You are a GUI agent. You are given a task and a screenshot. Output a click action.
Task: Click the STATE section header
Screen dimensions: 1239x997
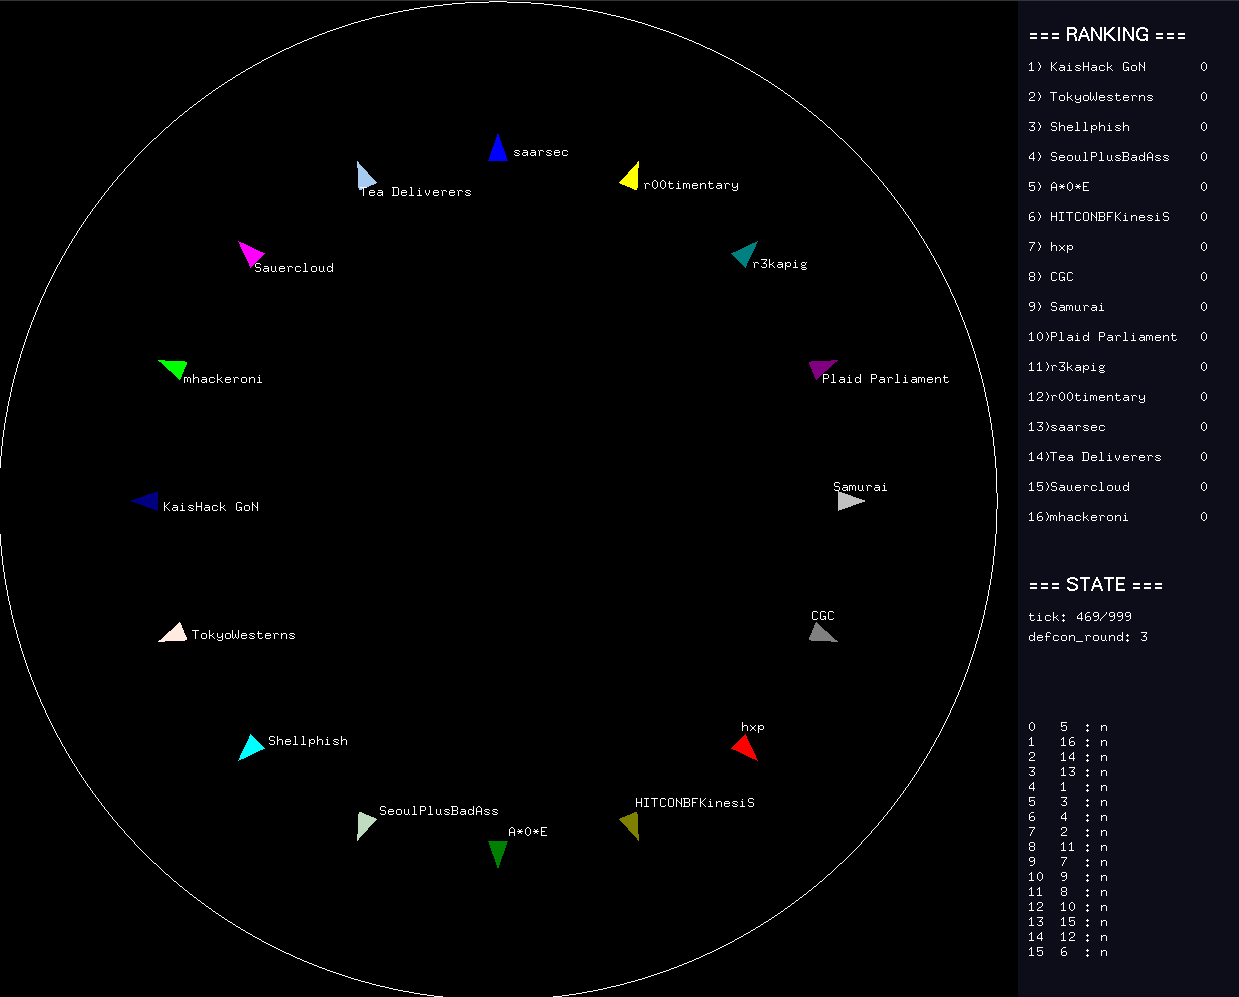pos(1095,585)
